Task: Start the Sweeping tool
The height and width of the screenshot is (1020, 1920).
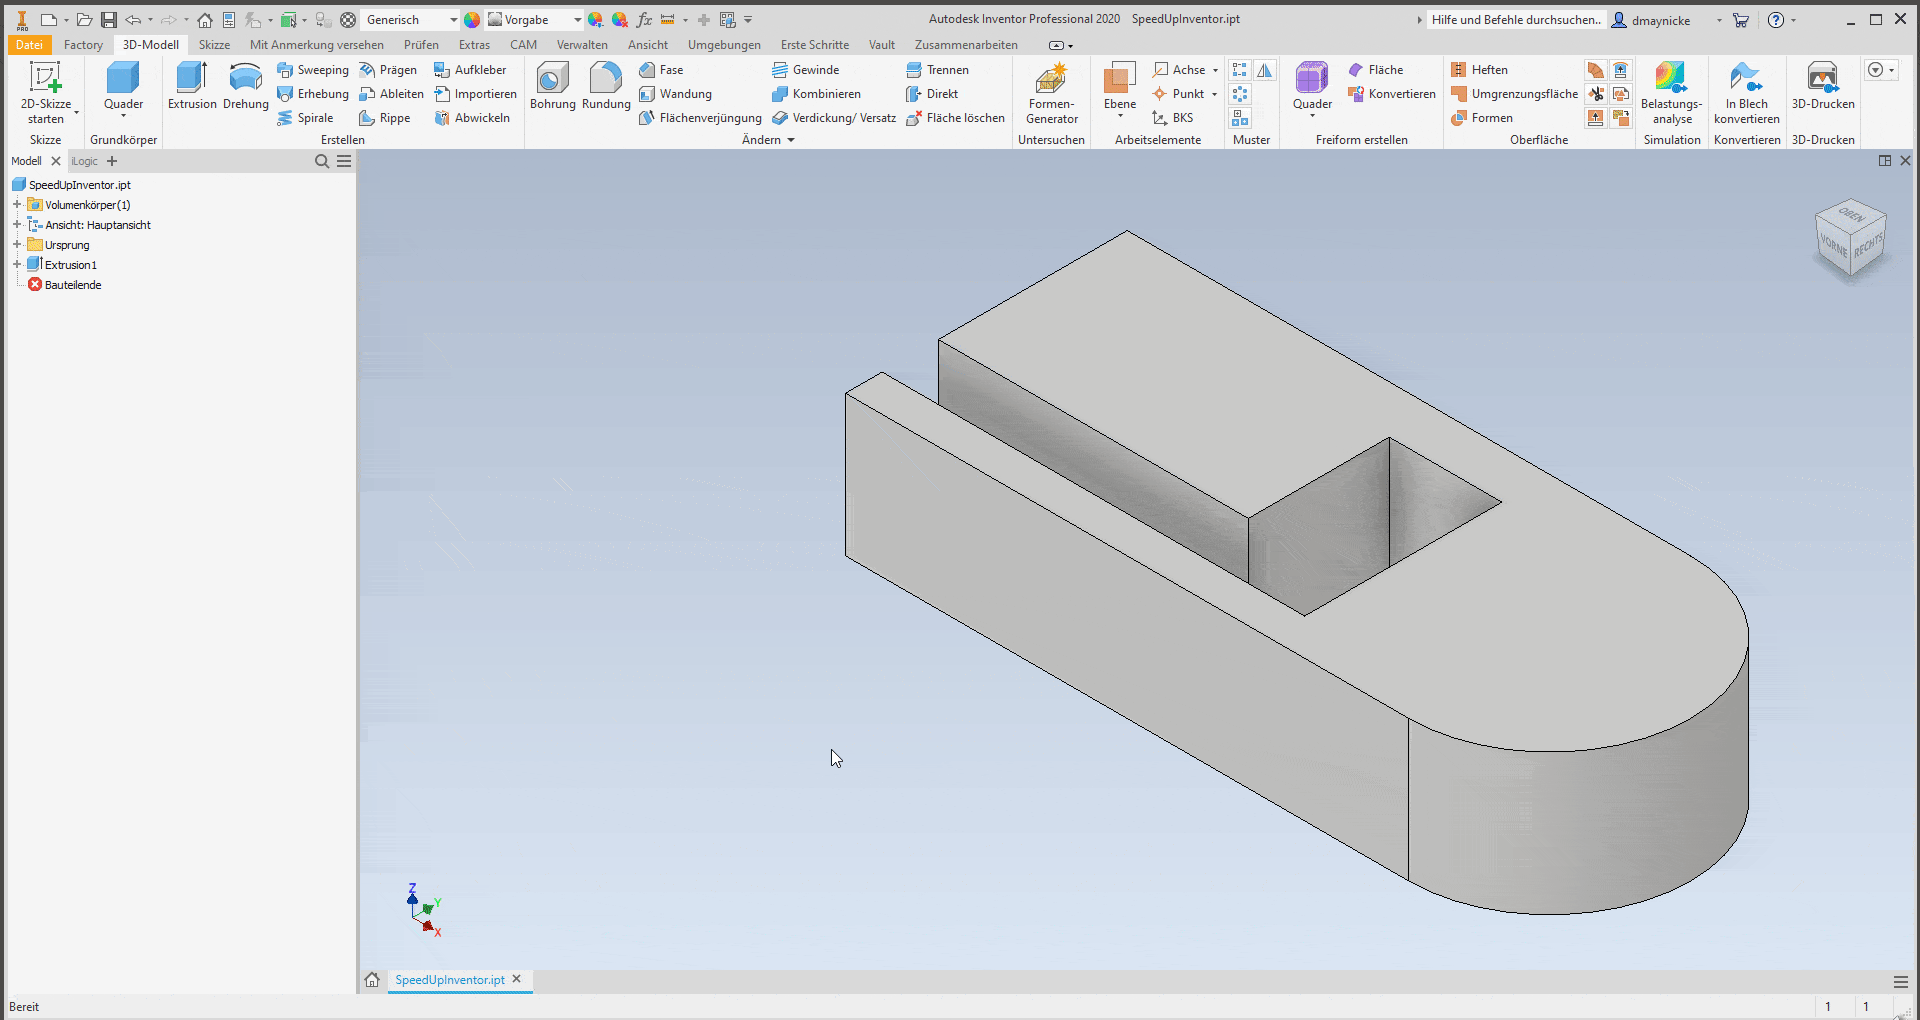Action: click(313, 69)
